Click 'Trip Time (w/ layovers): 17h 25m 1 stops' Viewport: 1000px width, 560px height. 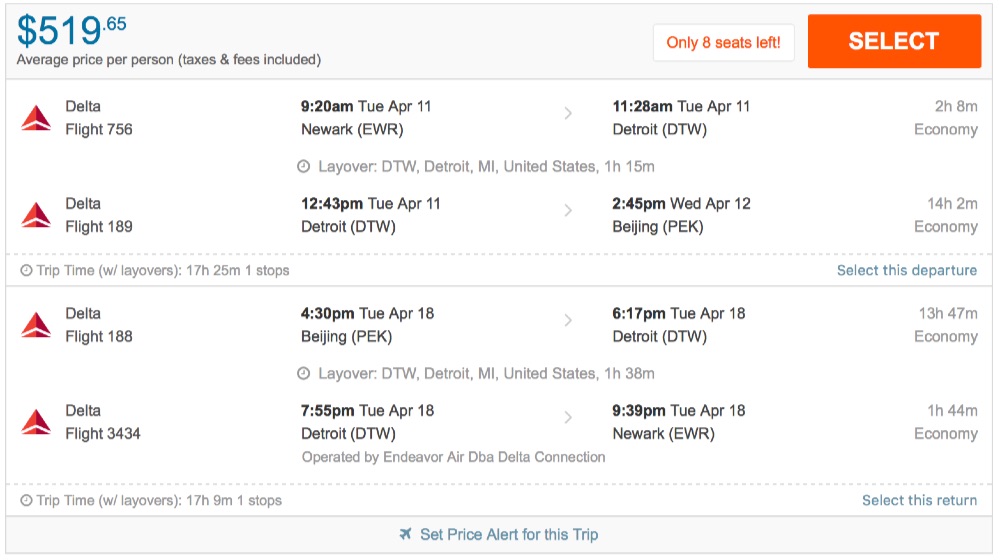point(163,270)
